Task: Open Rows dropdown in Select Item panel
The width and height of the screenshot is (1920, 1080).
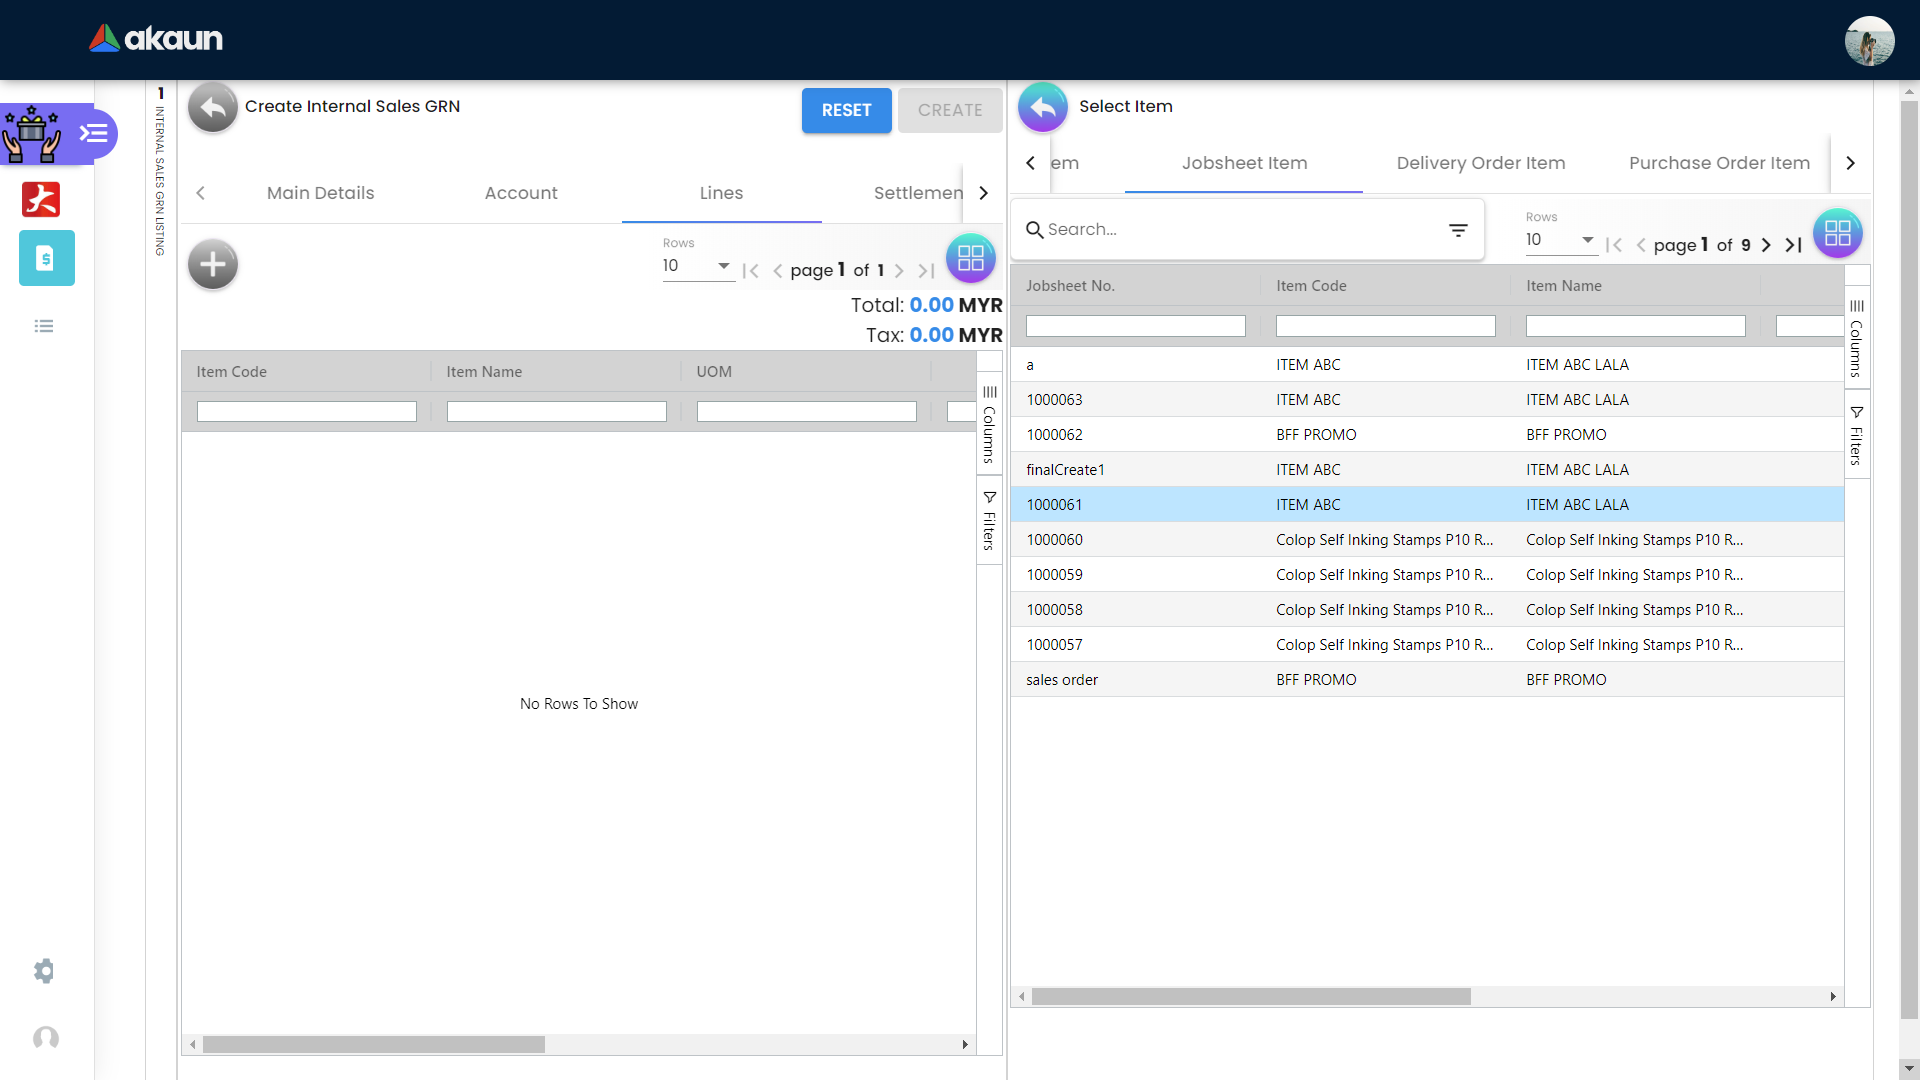Action: [1560, 240]
